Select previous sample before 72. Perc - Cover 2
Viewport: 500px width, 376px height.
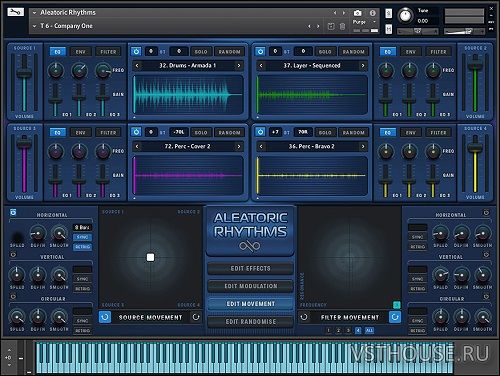pos(137,146)
